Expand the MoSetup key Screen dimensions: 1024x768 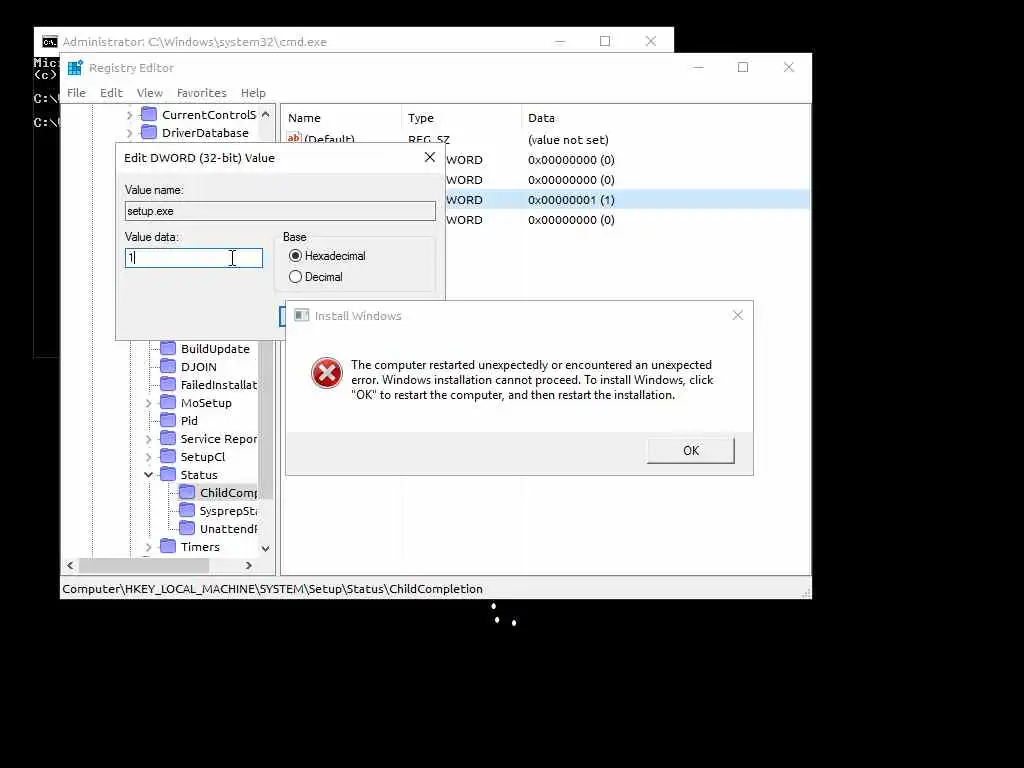(148, 403)
